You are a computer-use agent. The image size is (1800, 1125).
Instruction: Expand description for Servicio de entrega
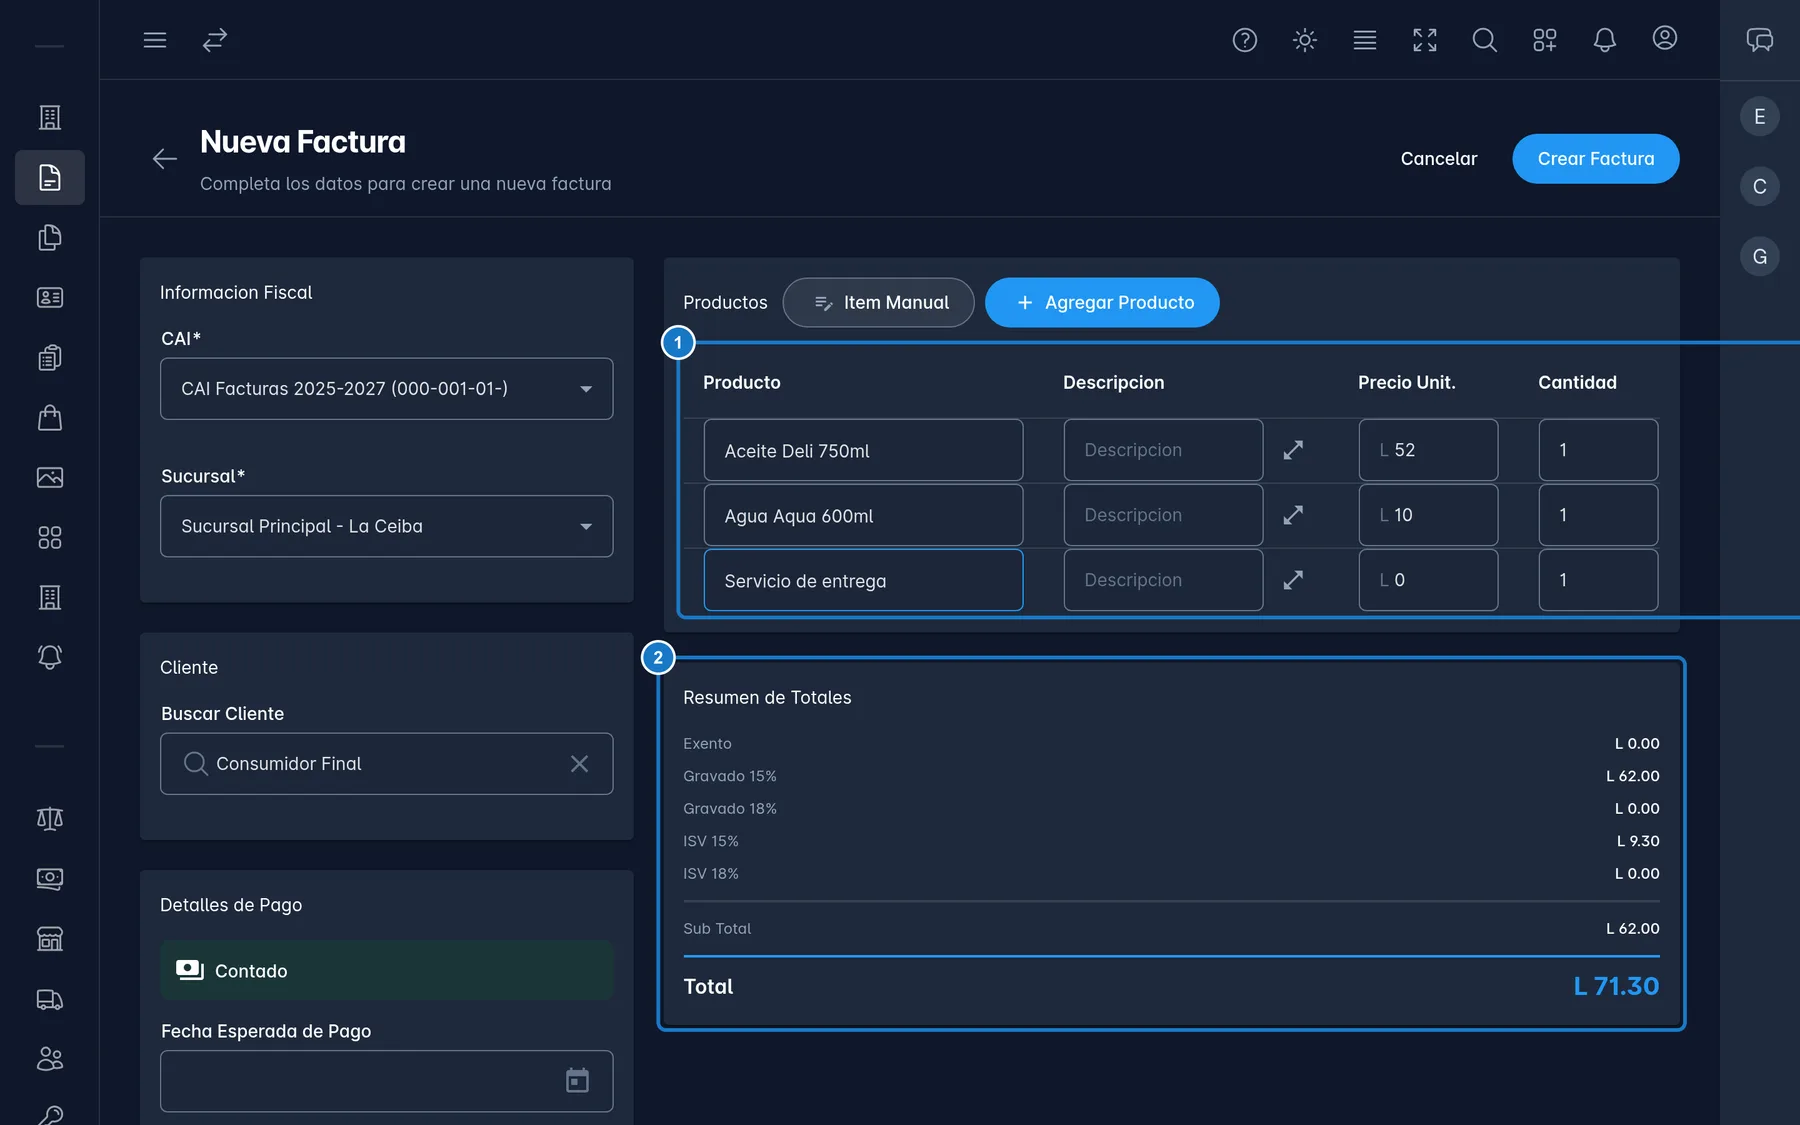click(x=1293, y=580)
